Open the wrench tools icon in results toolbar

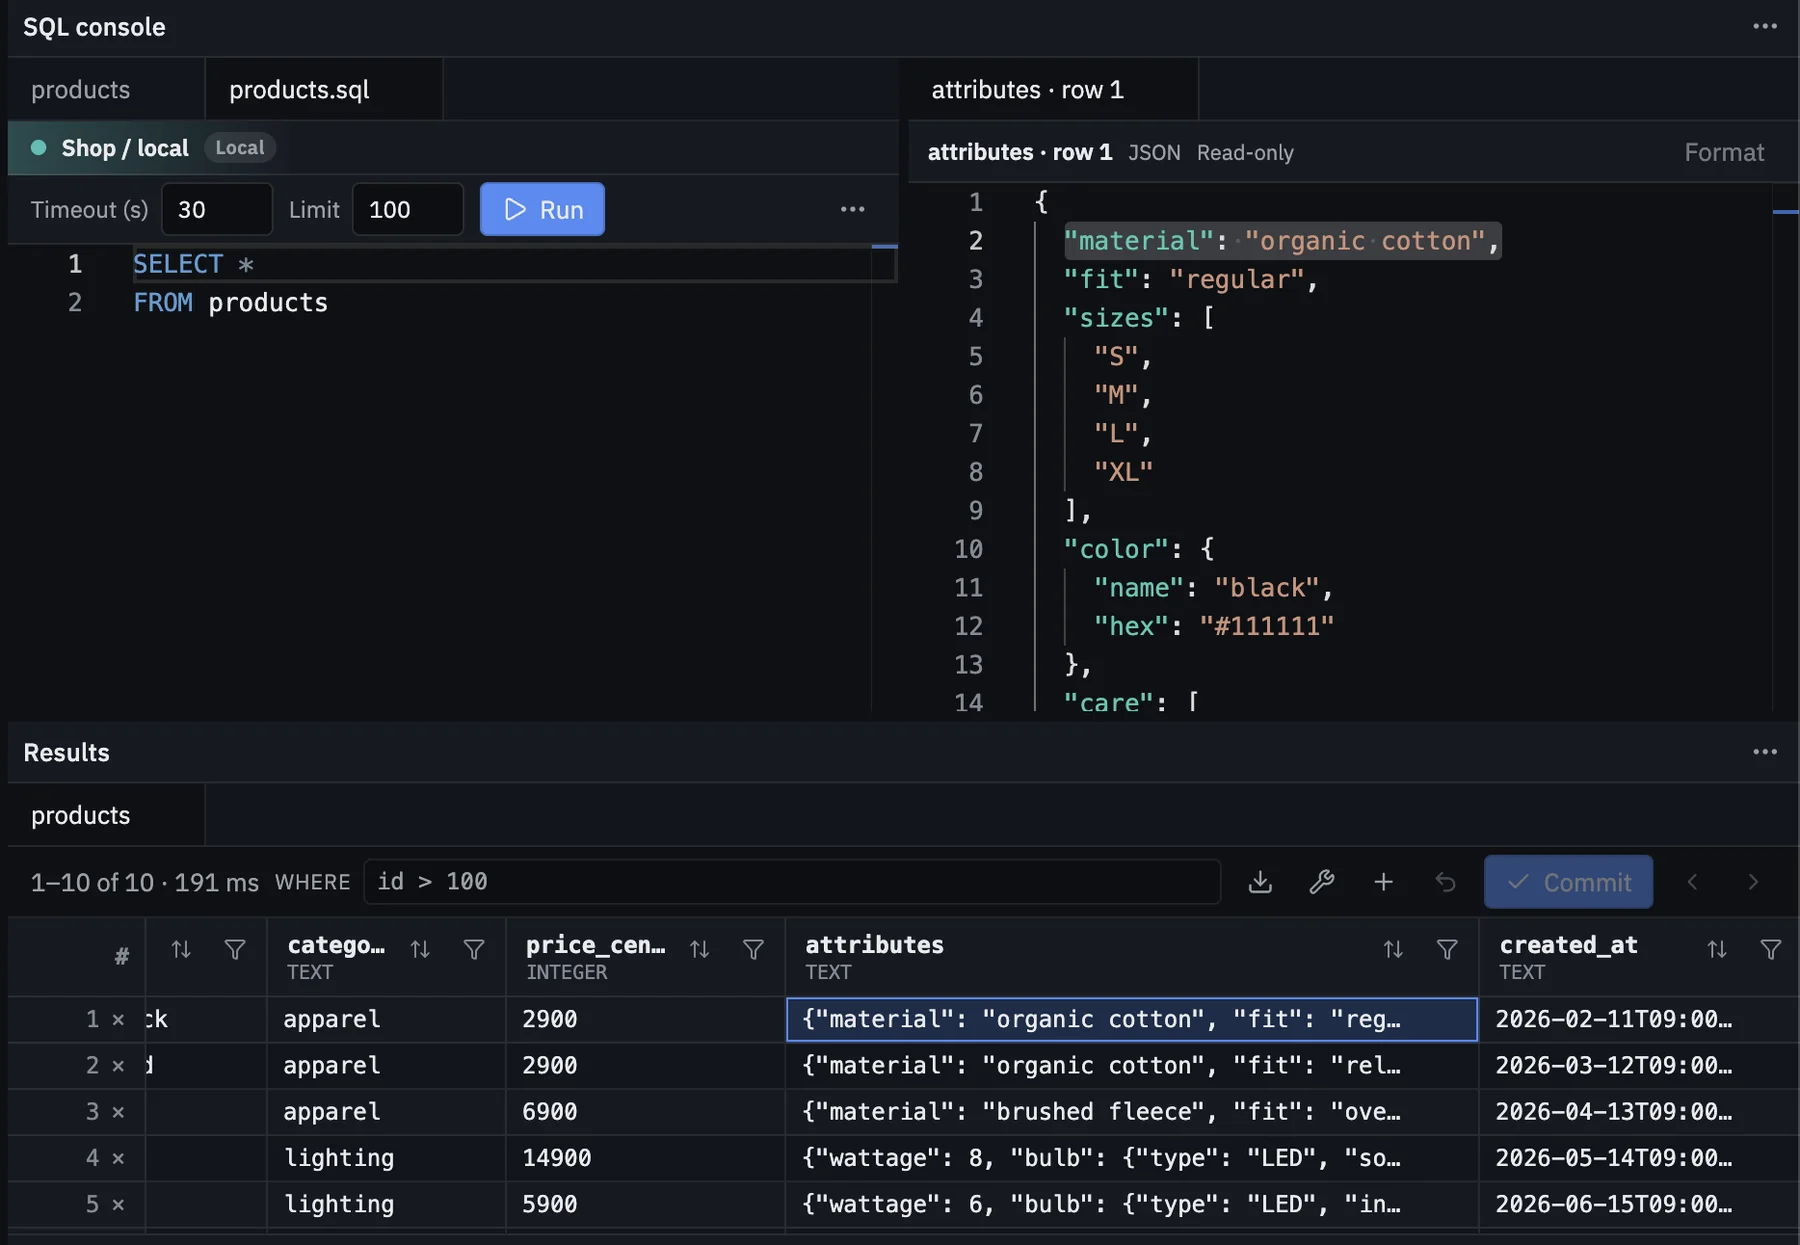pyautogui.click(x=1322, y=882)
